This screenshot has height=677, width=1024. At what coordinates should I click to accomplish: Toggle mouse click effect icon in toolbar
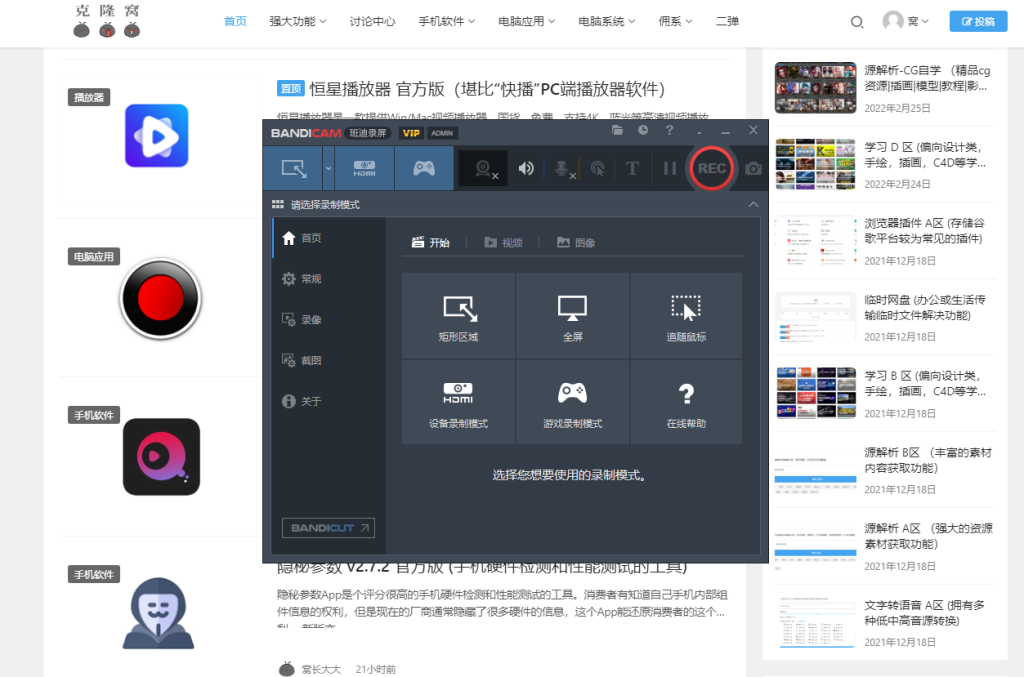click(x=598, y=169)
